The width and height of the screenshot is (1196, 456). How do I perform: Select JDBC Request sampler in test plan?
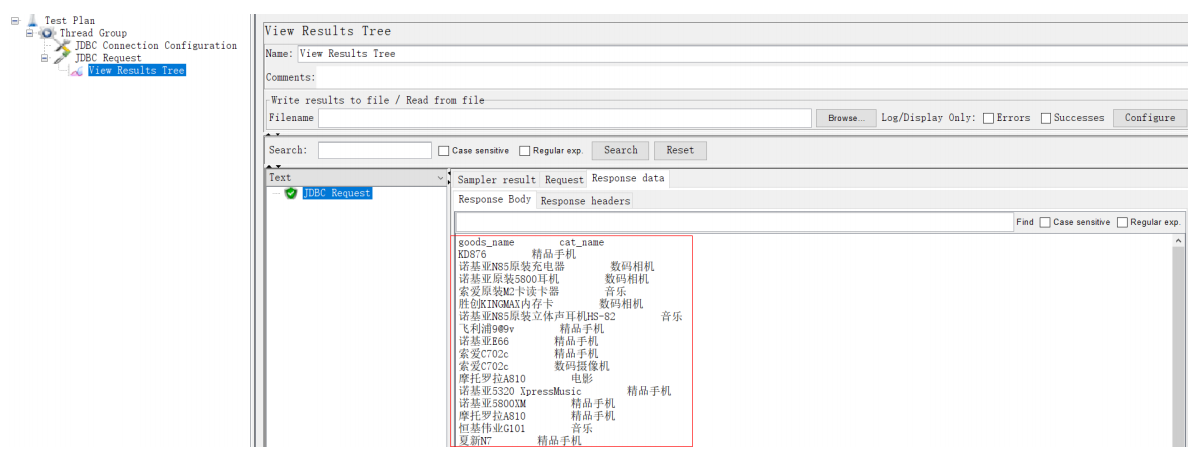point(108,58)
